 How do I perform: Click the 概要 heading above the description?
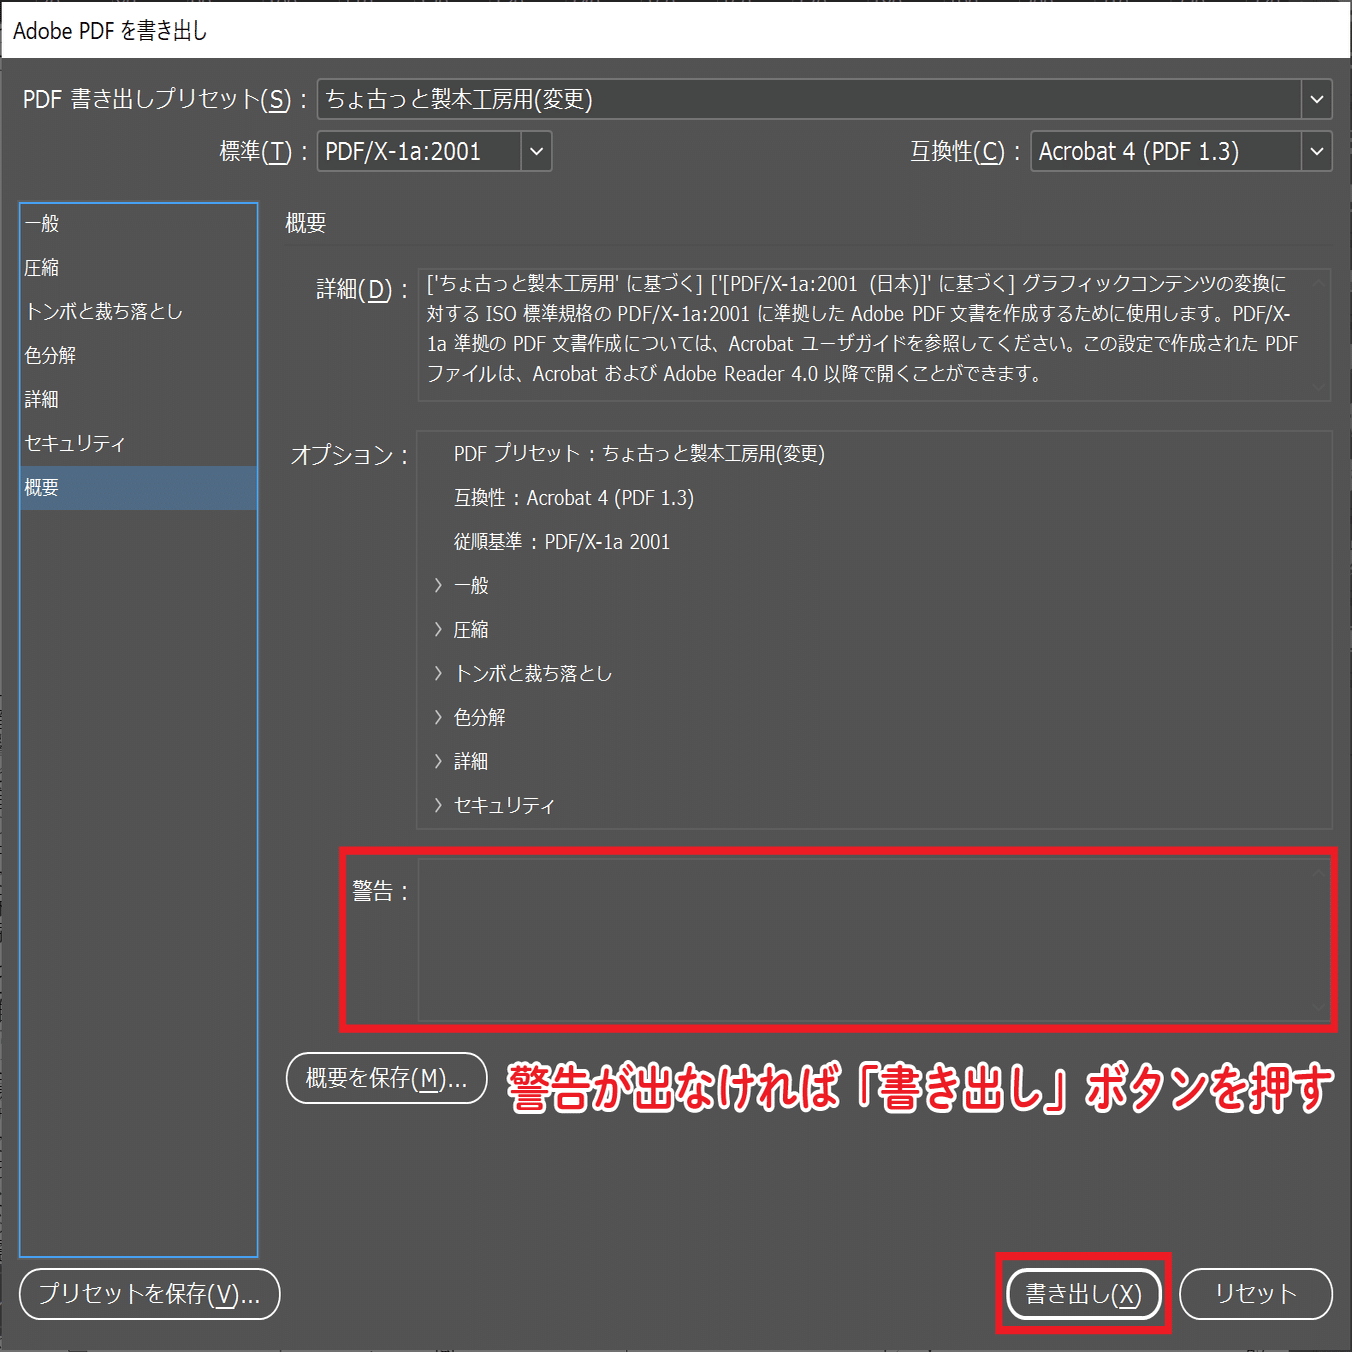click(x=306, y=223)
